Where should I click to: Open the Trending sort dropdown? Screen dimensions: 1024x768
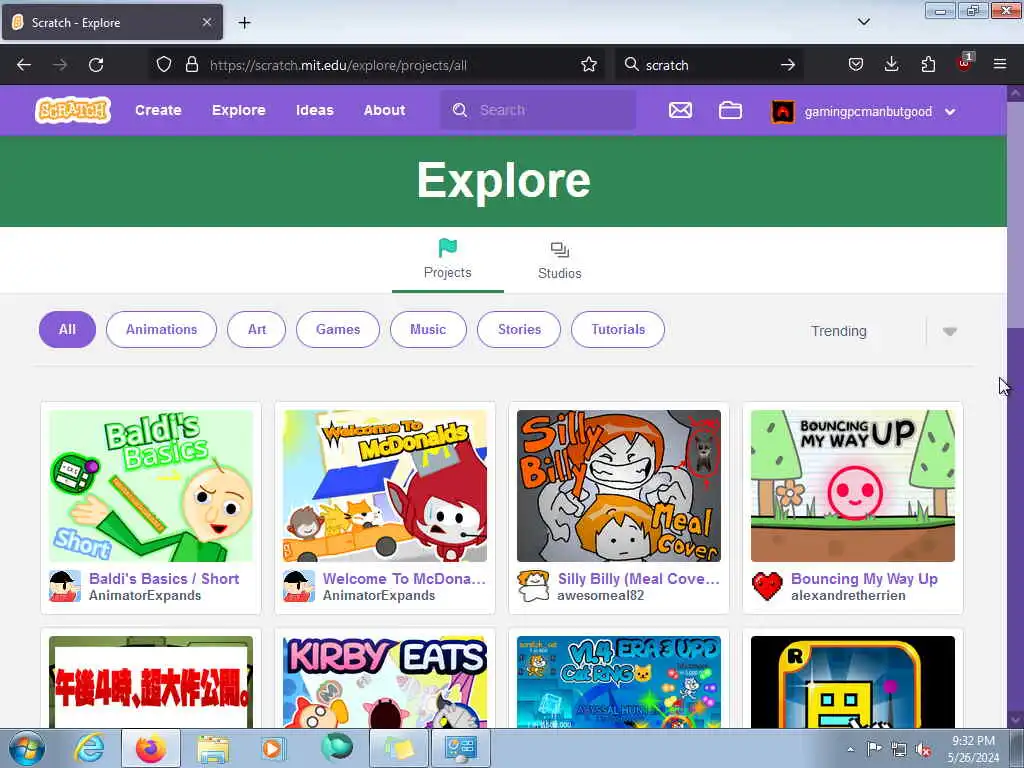(x=884, y=331)
